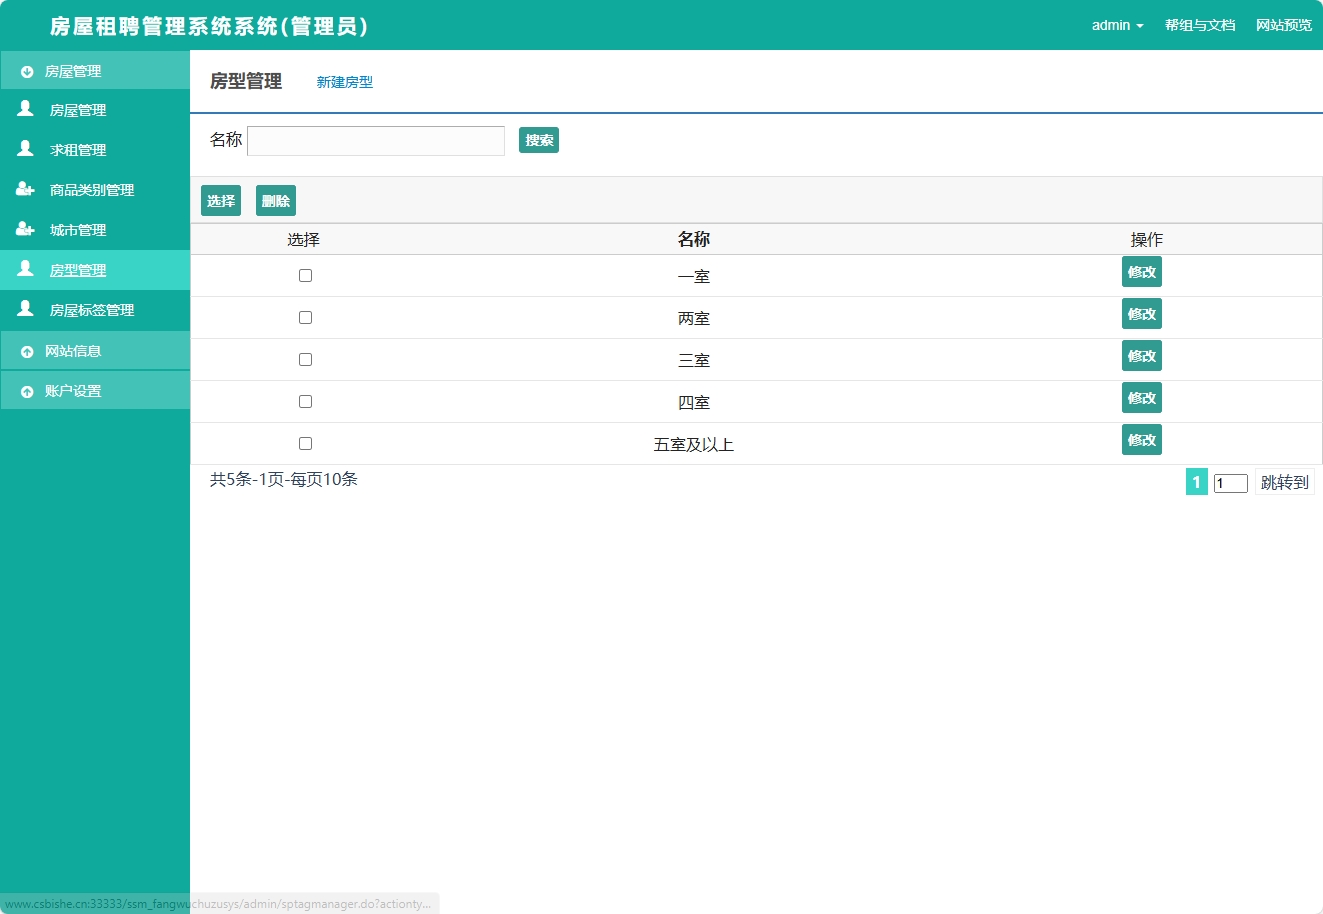Open 帮组与文档 from the top bar

coord(1199,25)
